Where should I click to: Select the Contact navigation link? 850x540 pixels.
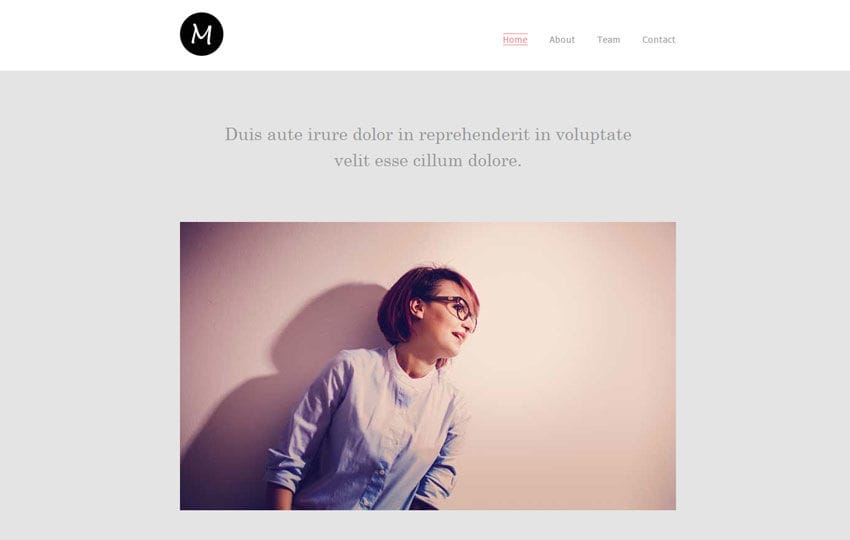pyautogui.click(x=659, y=40)
